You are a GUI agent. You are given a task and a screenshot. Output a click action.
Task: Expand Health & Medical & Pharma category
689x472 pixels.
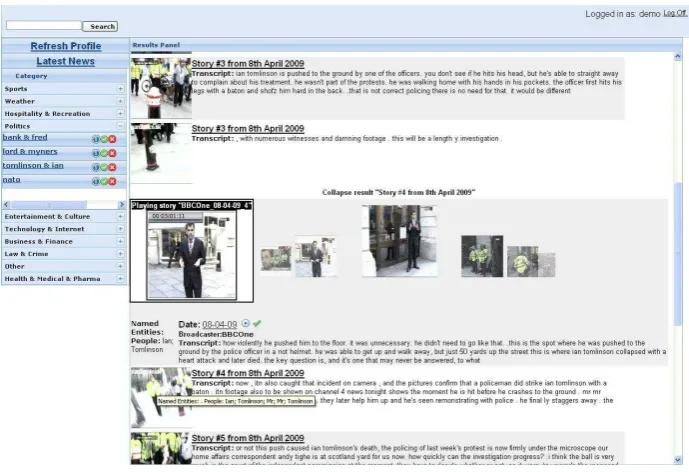(x=120, y=279)
